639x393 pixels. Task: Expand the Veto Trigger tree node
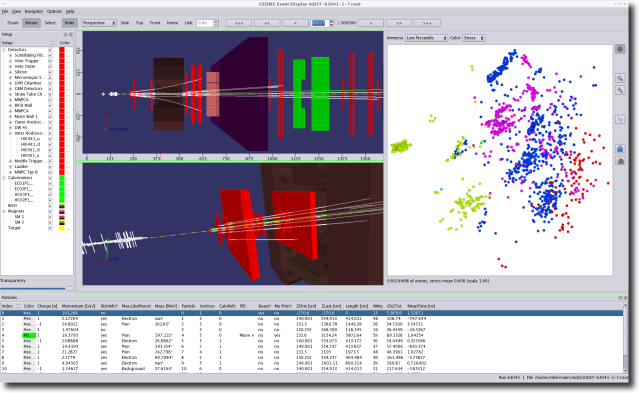click(x=10, y=61)
